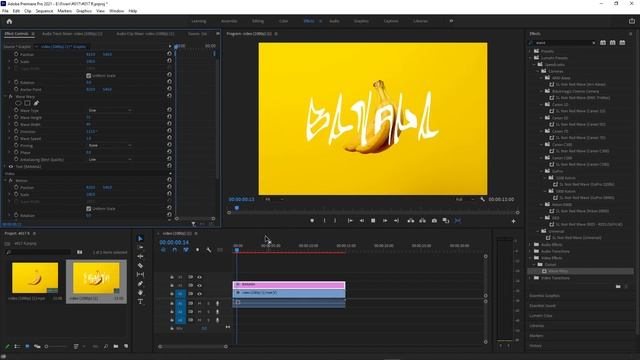Reset the Anchor Point parameter
This screenshot has height=360, width=640.
[x=169, y=89]
